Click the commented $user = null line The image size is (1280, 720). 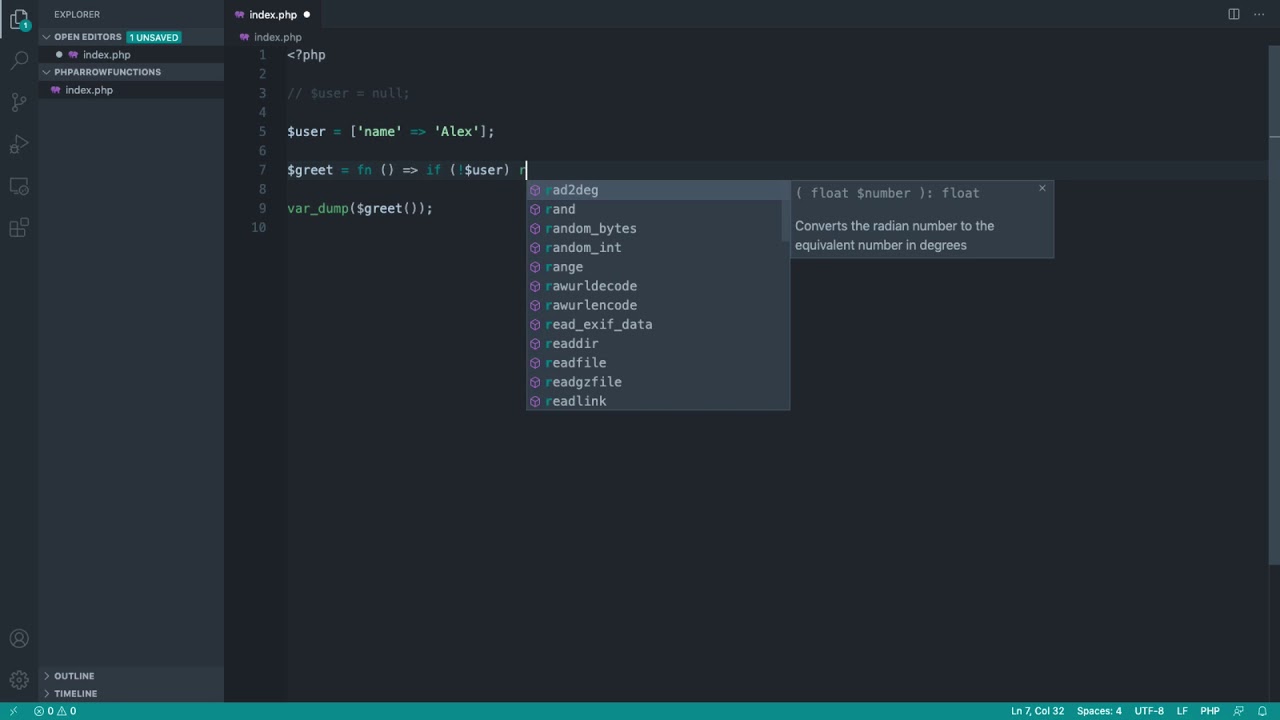(348, 93)
